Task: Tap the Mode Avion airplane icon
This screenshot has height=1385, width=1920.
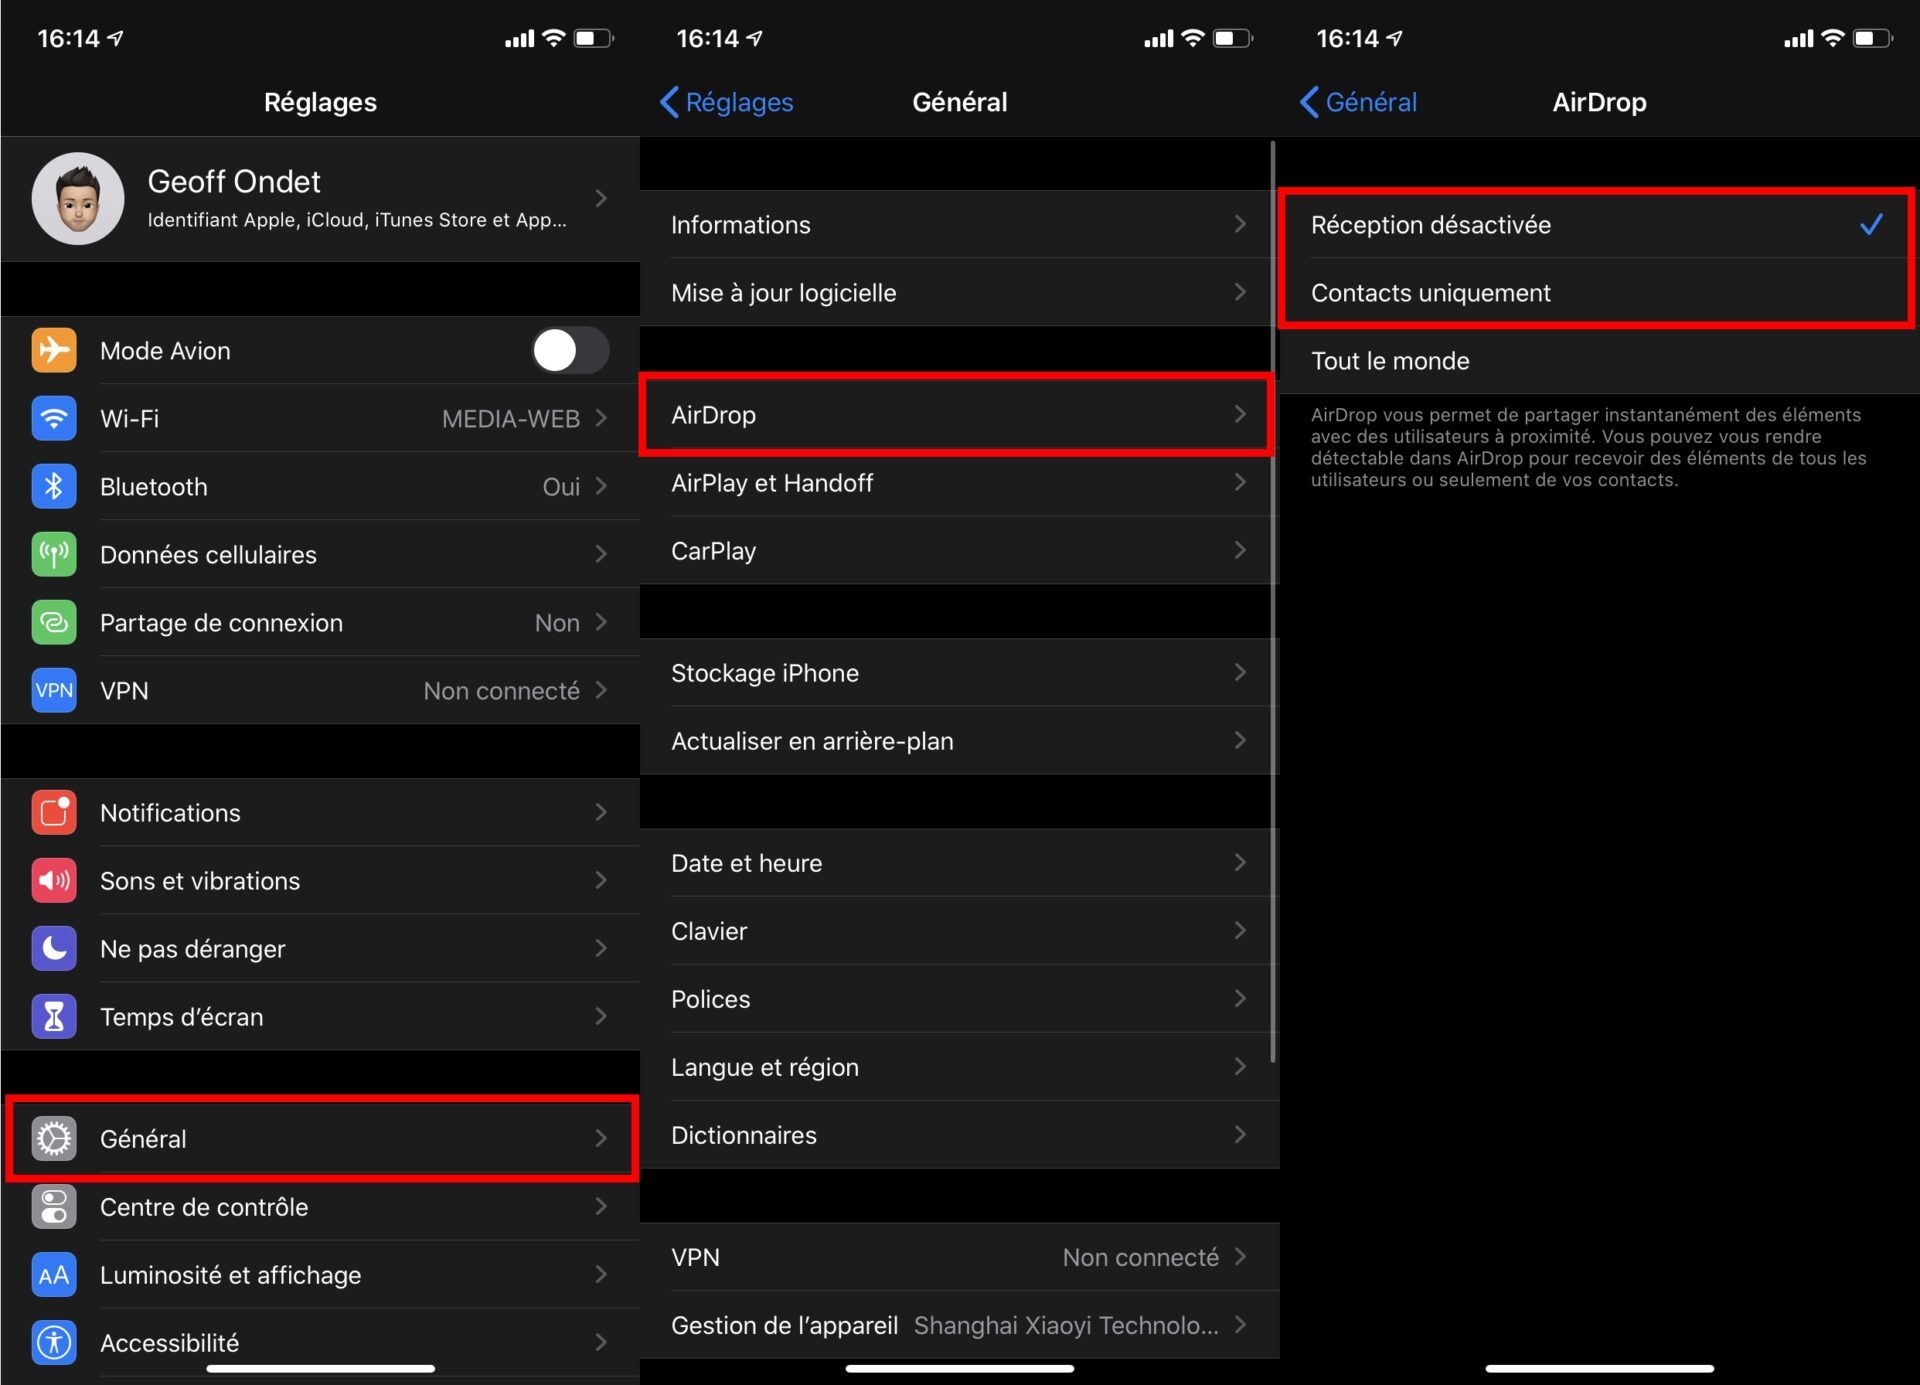Action: pos(54,350)
